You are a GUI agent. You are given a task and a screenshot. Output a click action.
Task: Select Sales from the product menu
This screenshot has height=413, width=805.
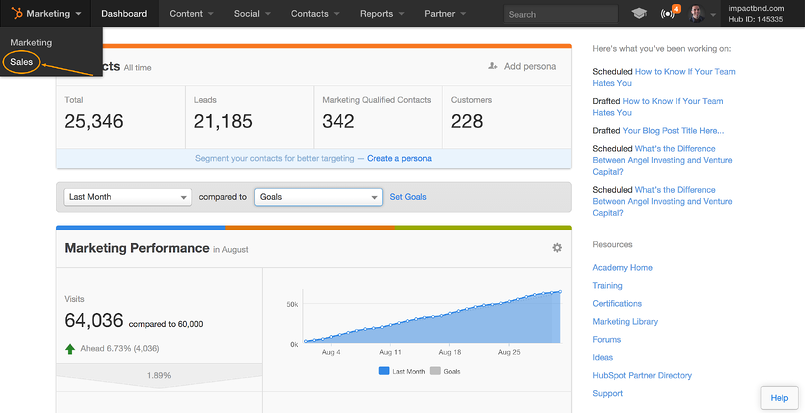(22, 62)
